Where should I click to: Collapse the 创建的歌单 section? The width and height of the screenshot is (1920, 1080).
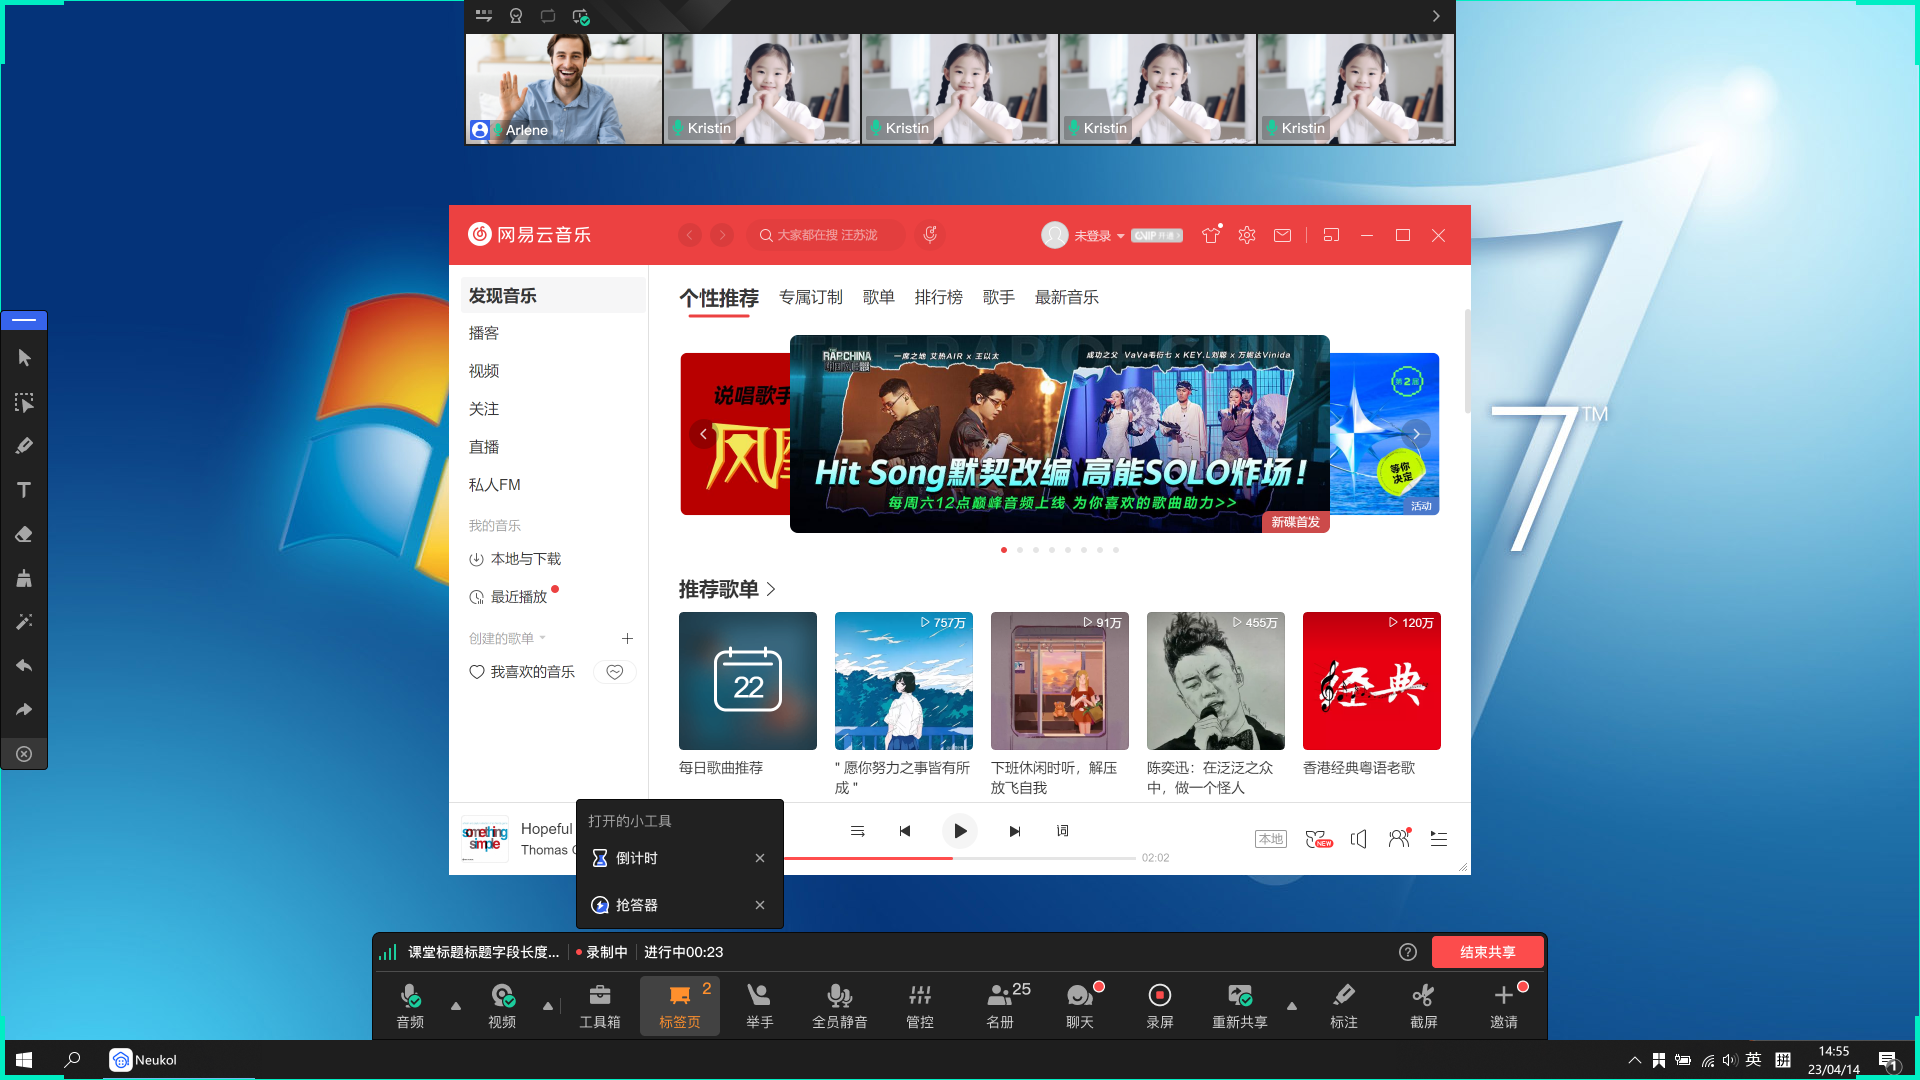click(508, 638)
